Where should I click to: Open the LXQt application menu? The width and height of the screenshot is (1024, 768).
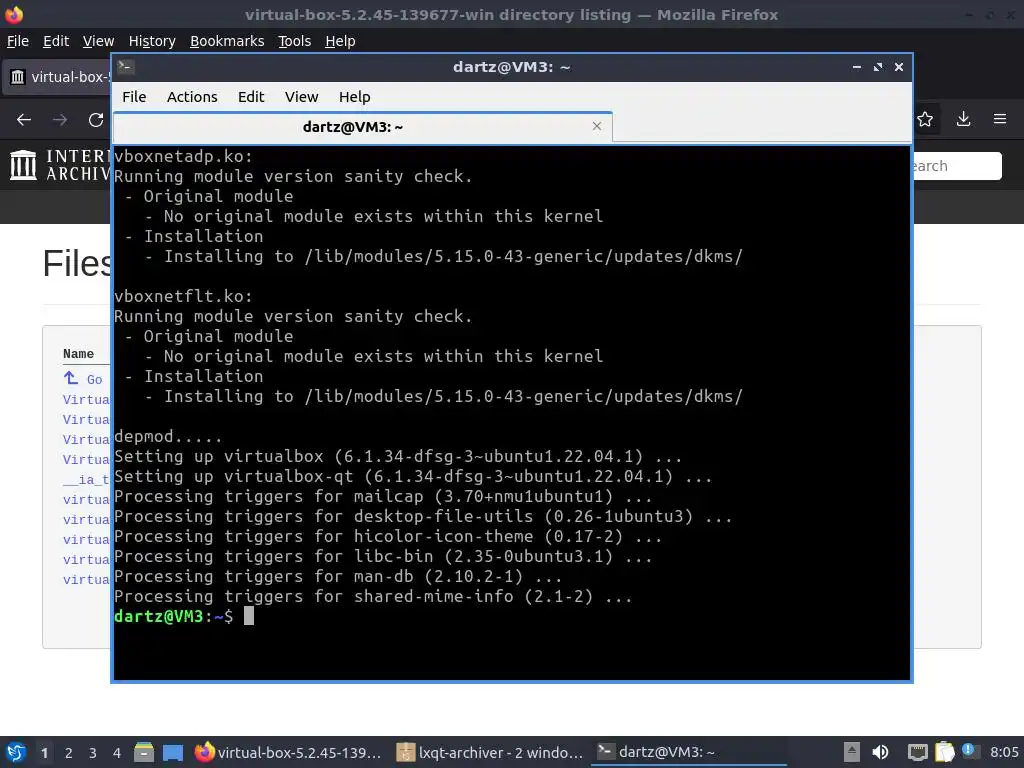click(16, 752)
